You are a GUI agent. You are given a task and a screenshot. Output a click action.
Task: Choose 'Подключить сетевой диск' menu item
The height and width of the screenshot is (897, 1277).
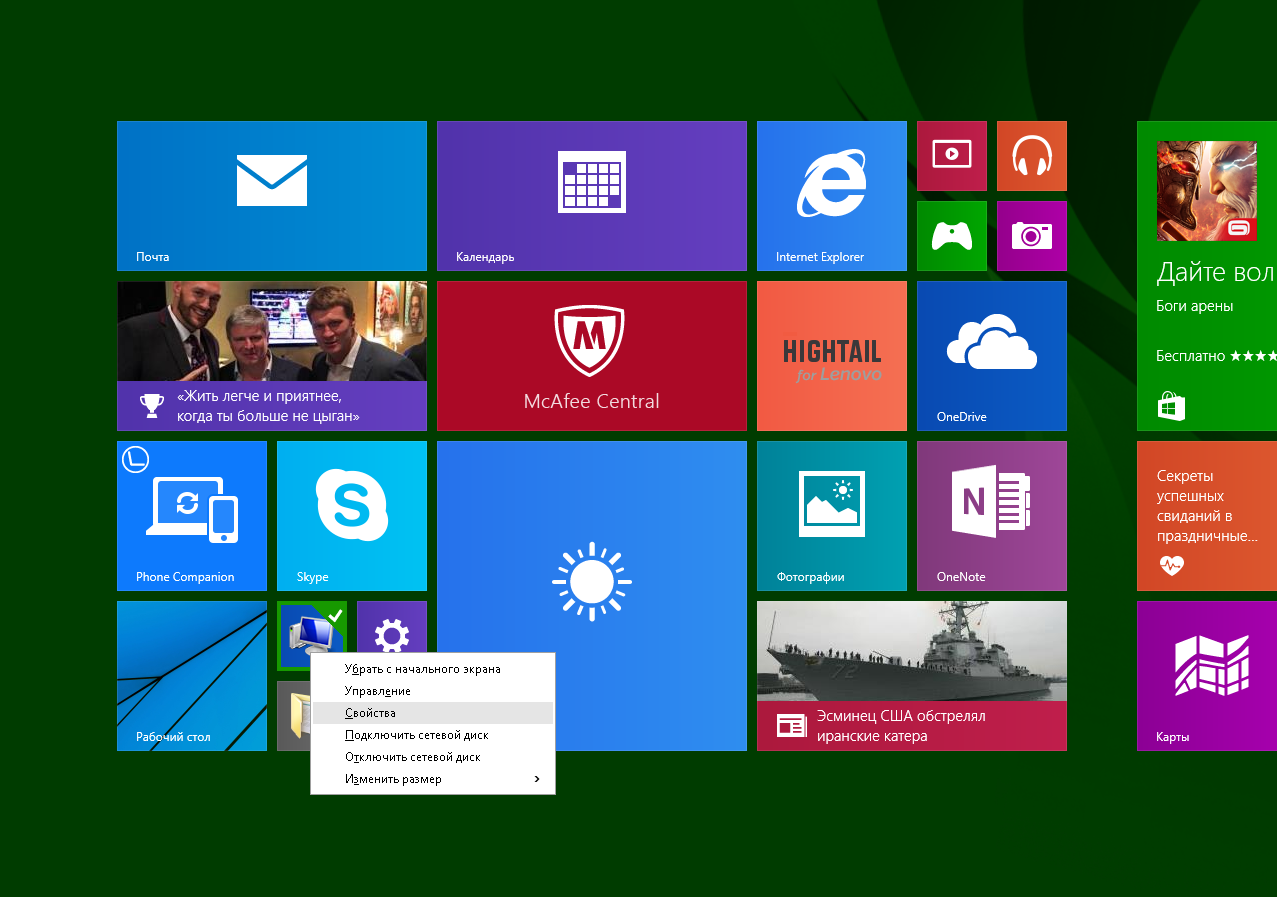coord(433,735)
